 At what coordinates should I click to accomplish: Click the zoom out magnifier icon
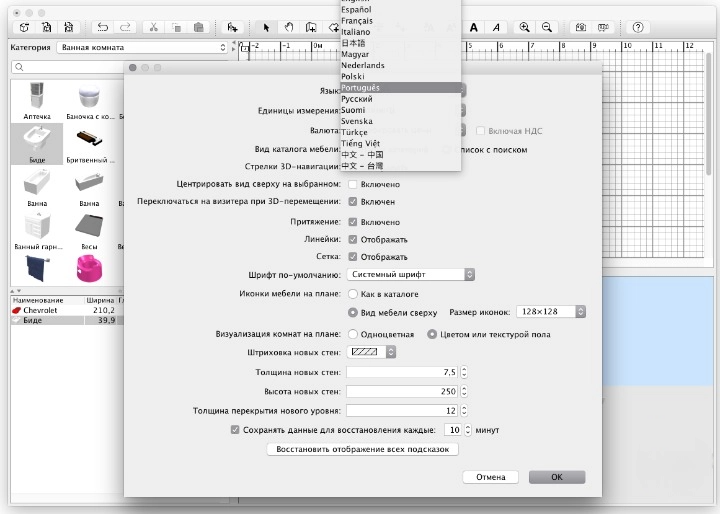pos(547,27)
